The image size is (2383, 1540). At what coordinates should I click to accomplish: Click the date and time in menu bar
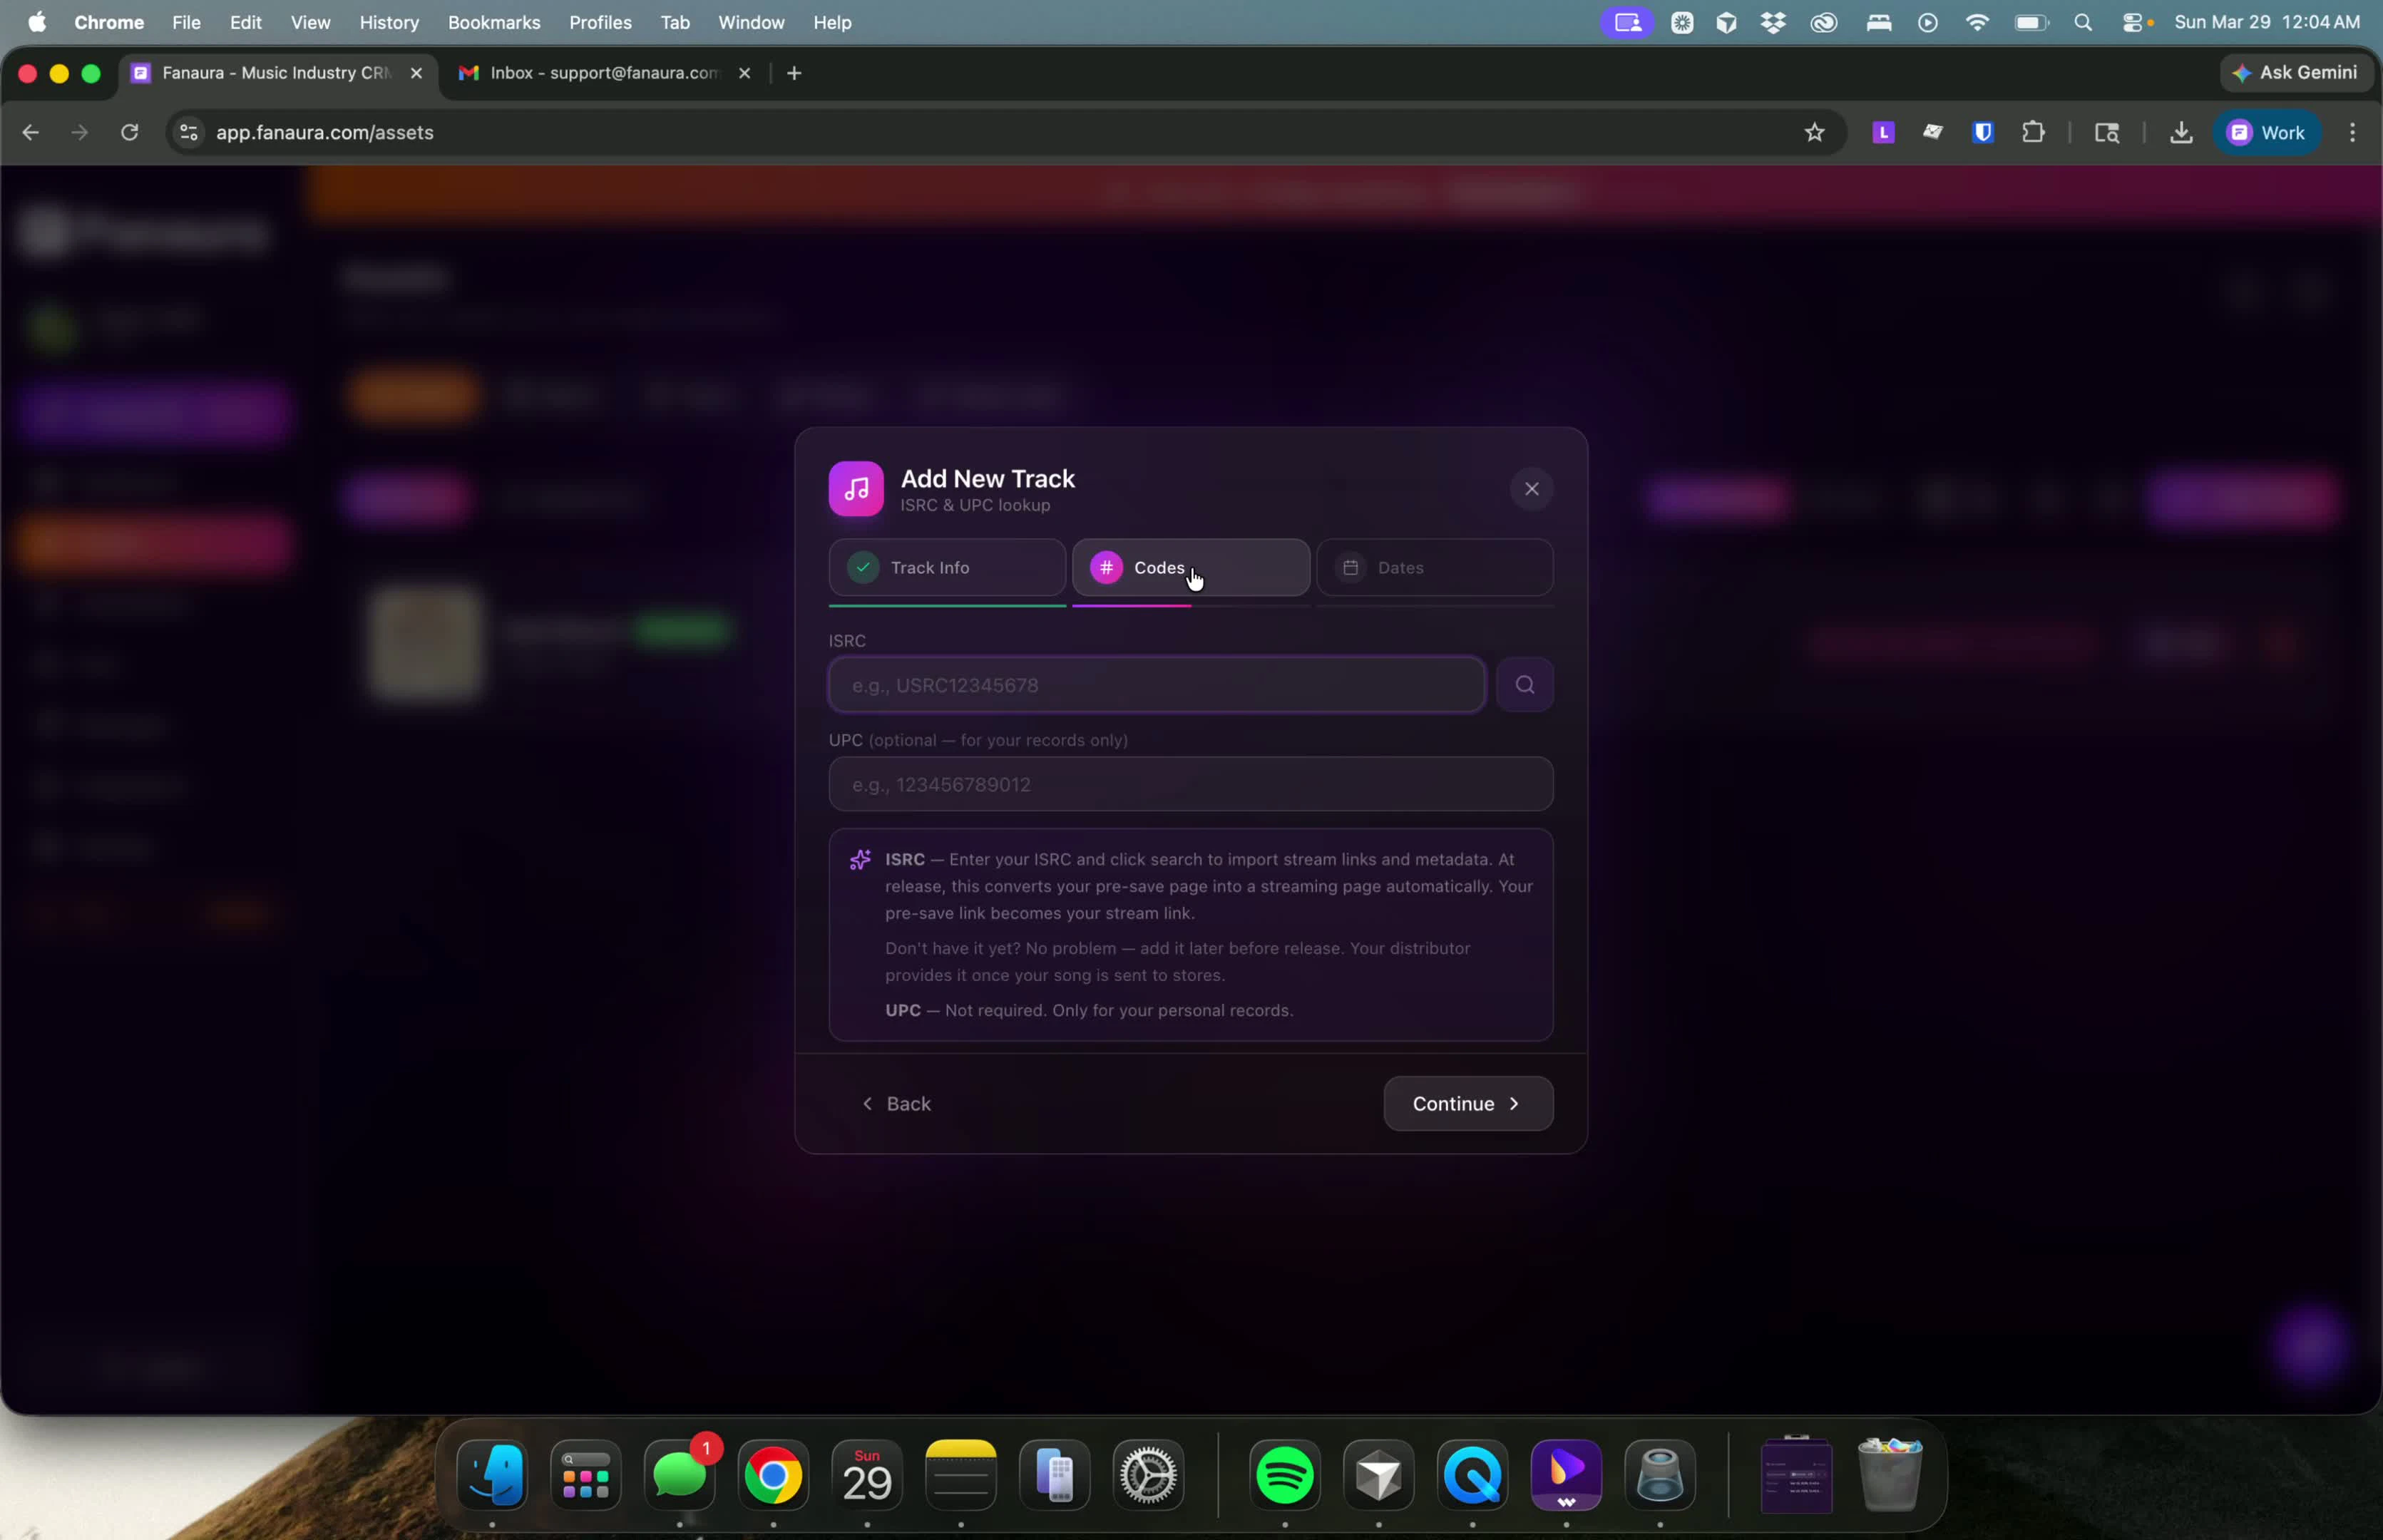tap(2267, 22)
